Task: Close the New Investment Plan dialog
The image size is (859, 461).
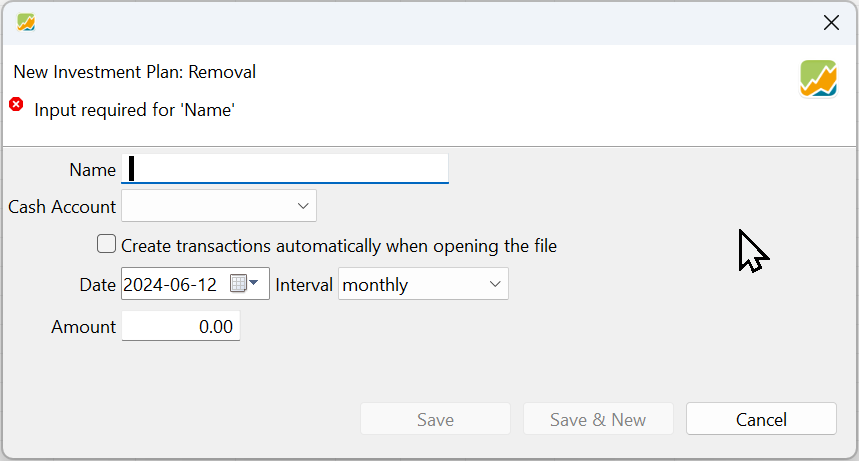Action: 831,22
